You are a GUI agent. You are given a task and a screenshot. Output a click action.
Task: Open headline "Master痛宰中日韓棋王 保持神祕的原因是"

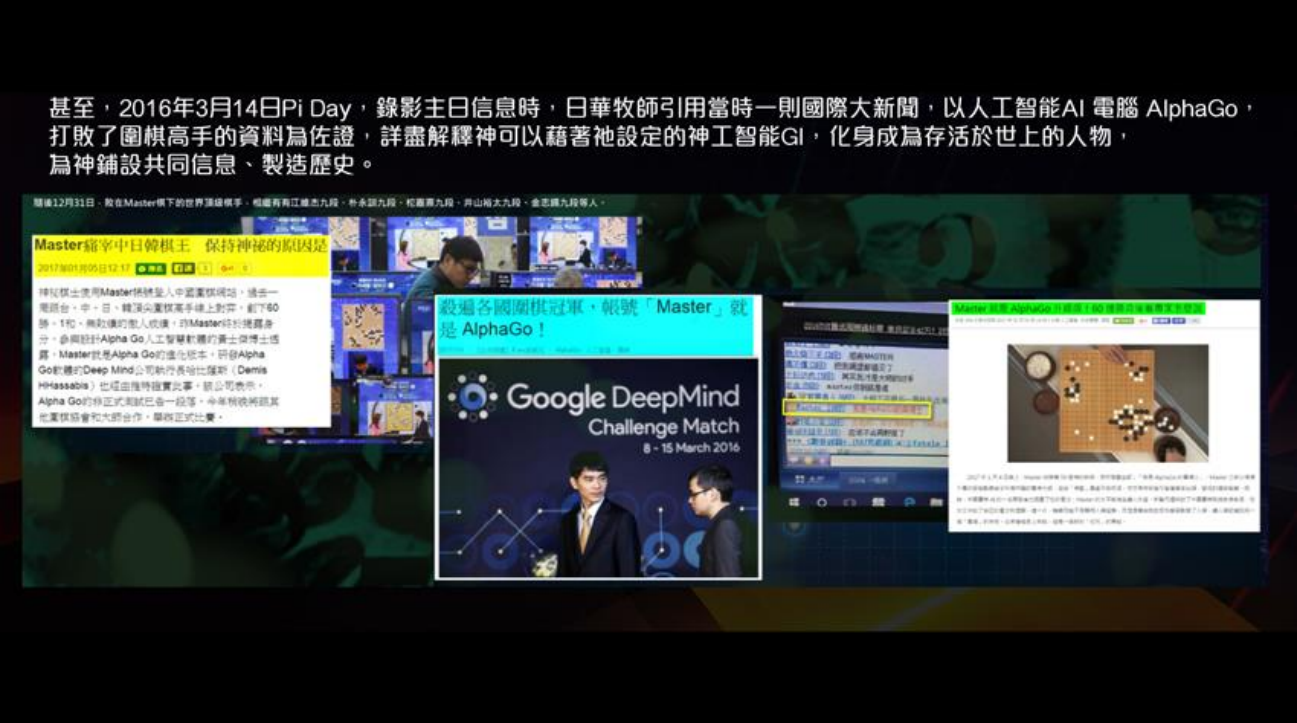point(180,245)
